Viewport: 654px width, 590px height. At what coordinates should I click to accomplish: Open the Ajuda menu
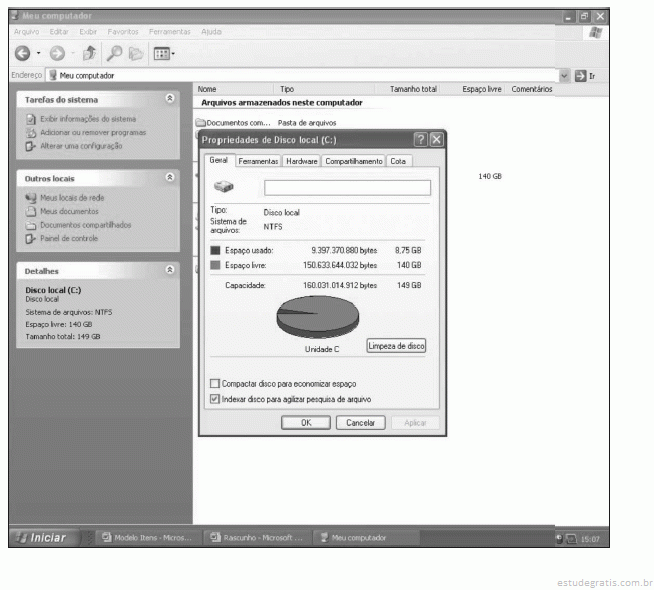(x=211, y=32)
